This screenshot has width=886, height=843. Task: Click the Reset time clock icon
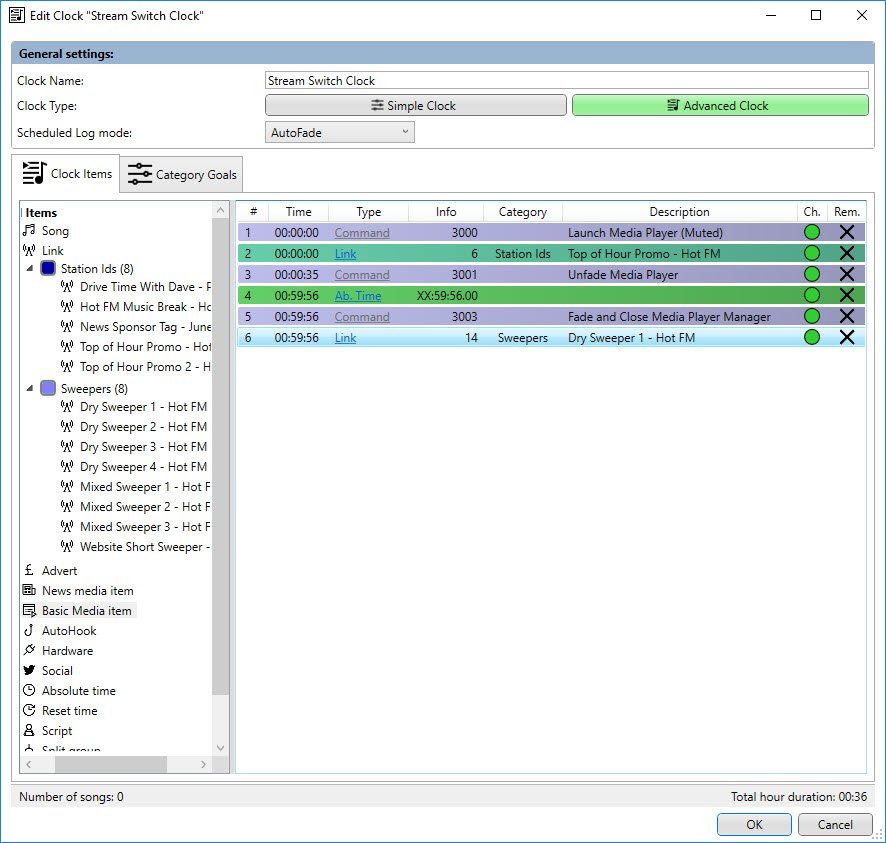tap(29, 710)
